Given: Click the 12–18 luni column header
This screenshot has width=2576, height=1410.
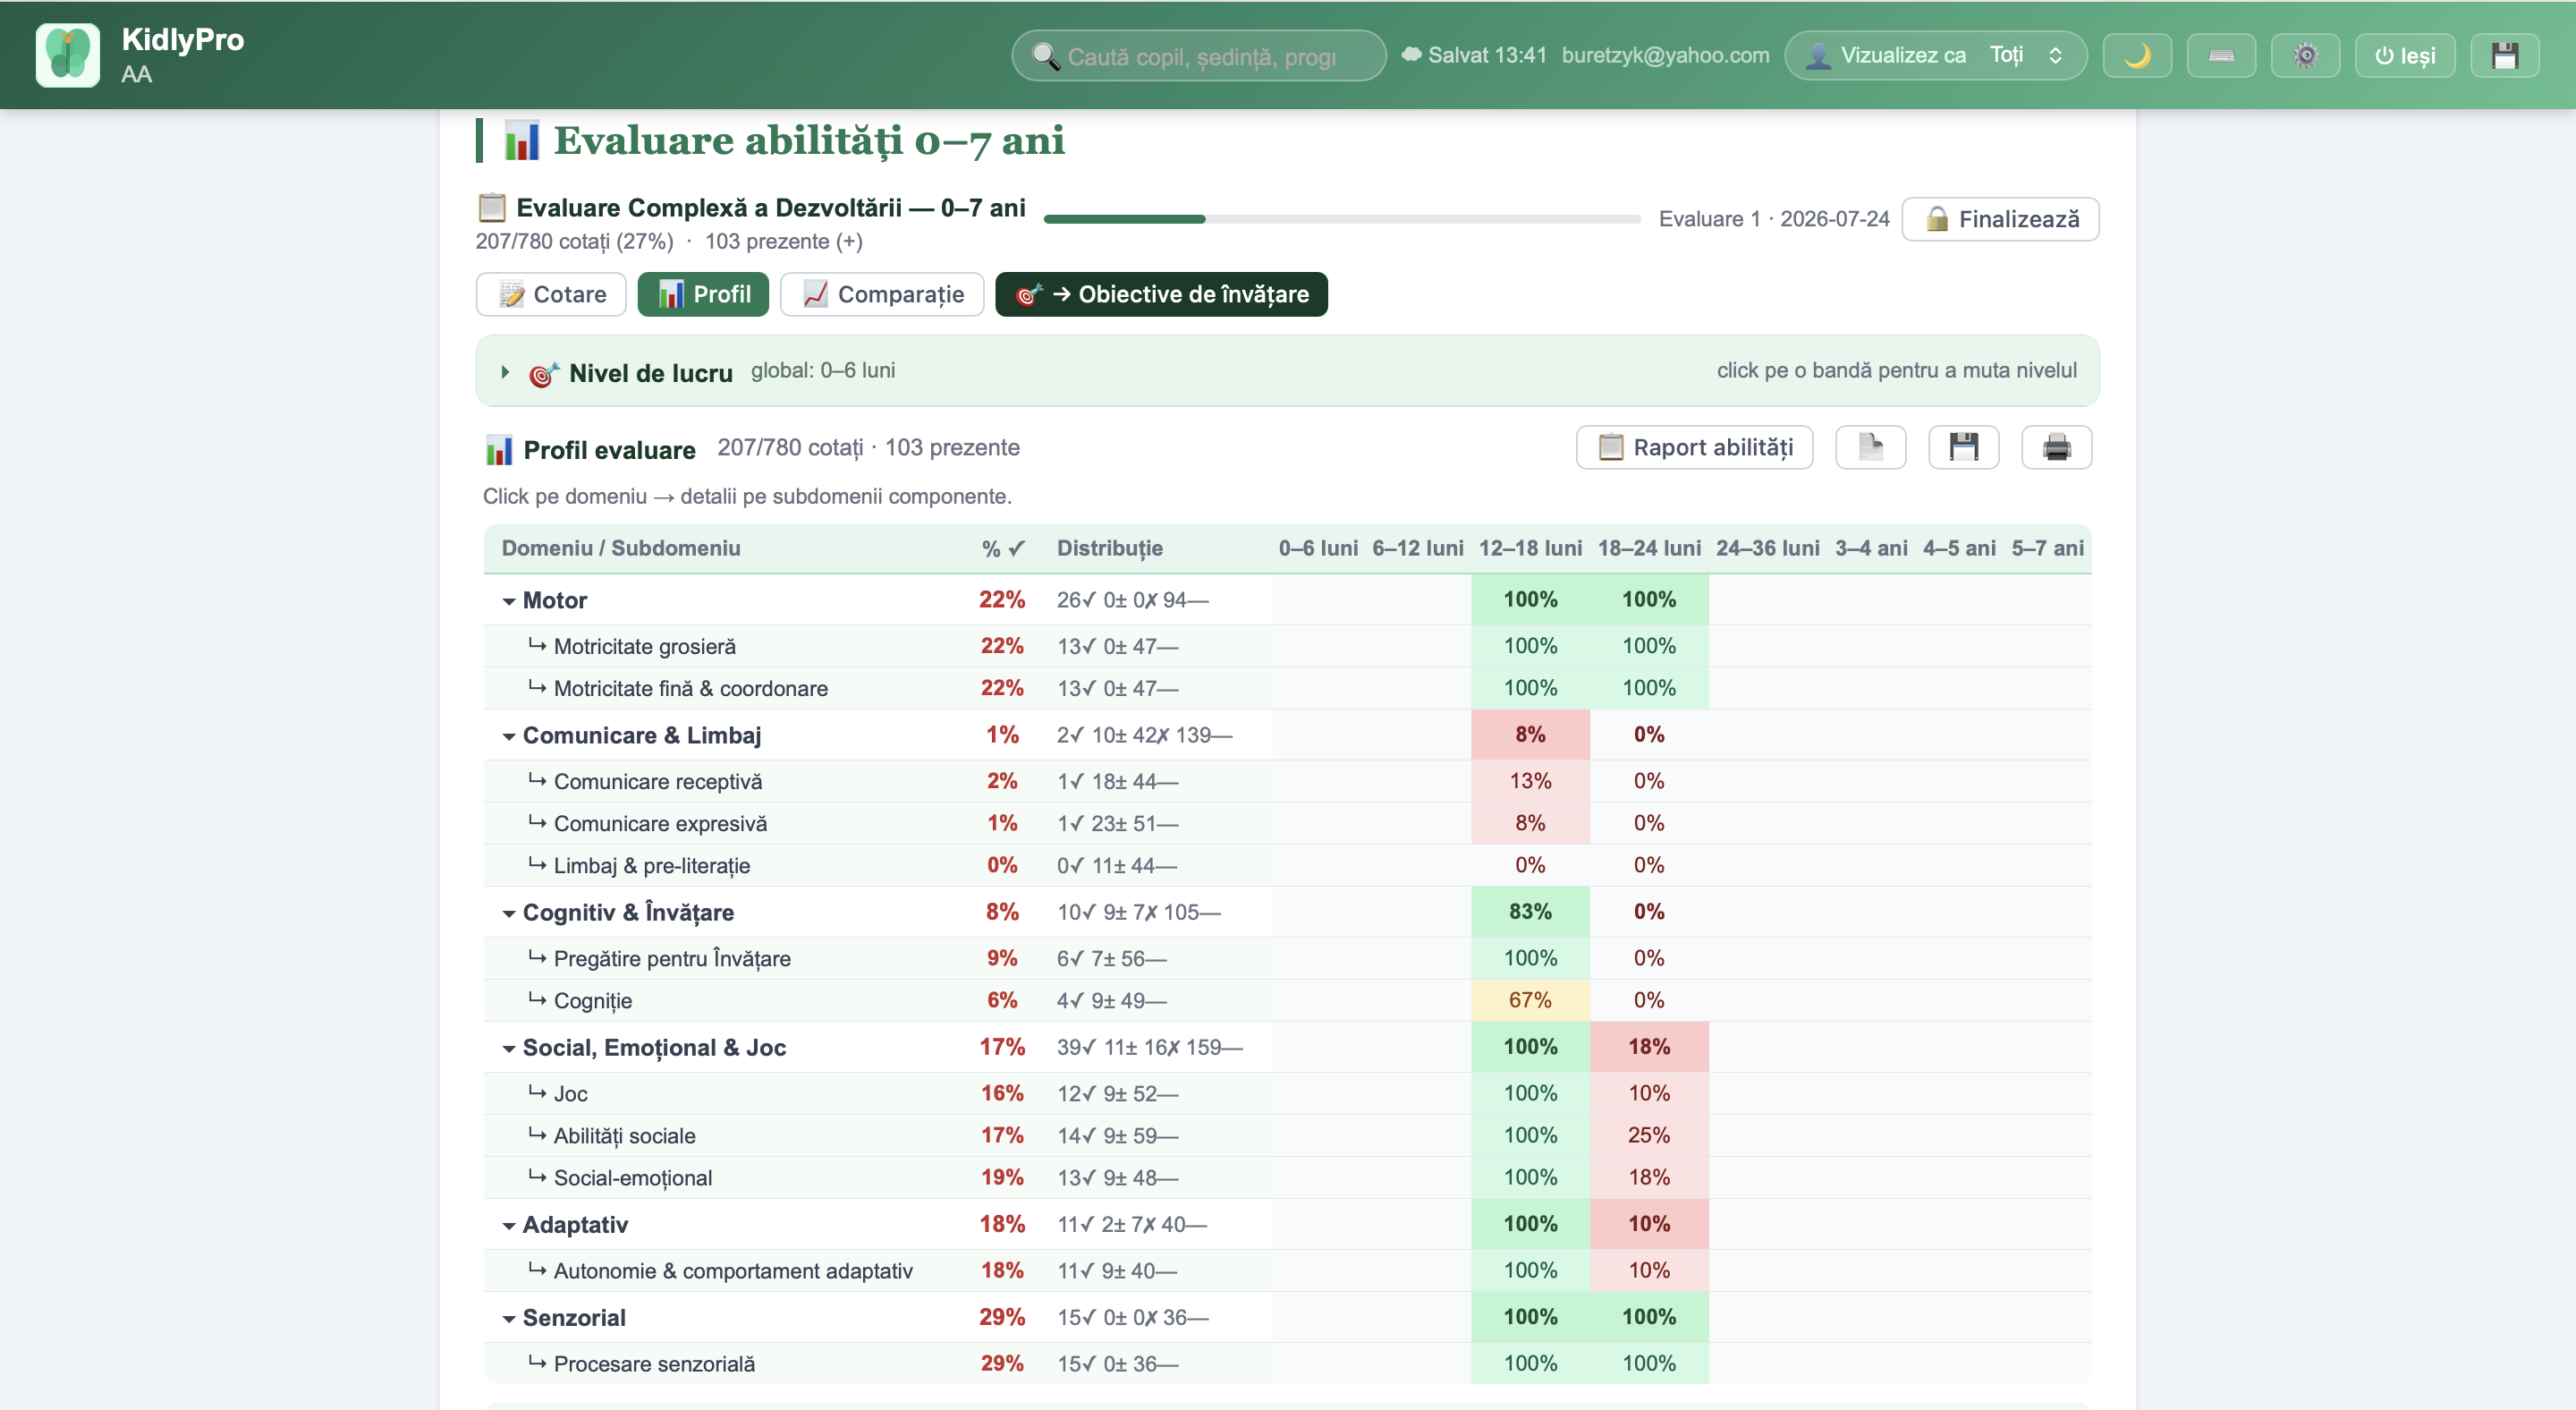Looking at the screenshot, I should 1530,548.
